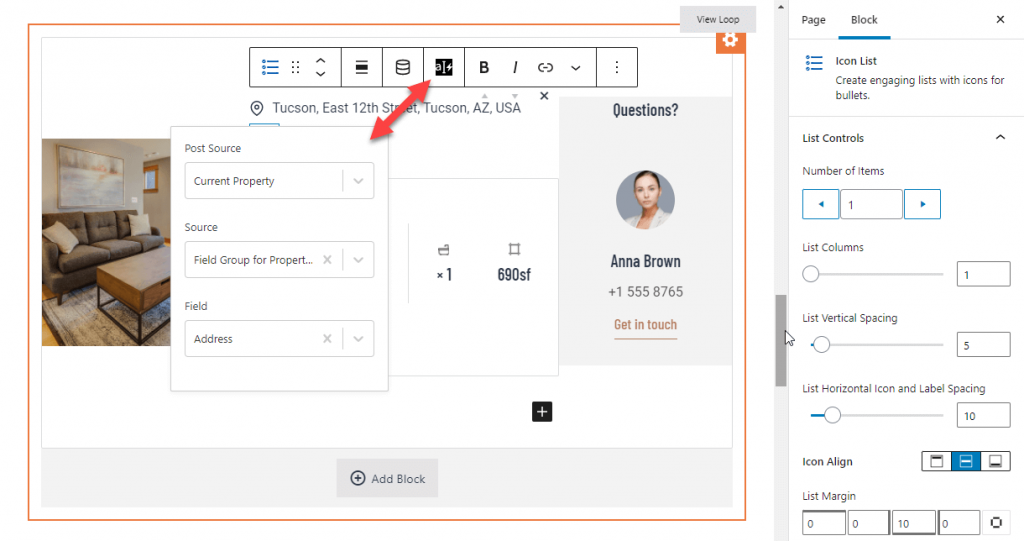Collapse the List Controls section

1000,137
